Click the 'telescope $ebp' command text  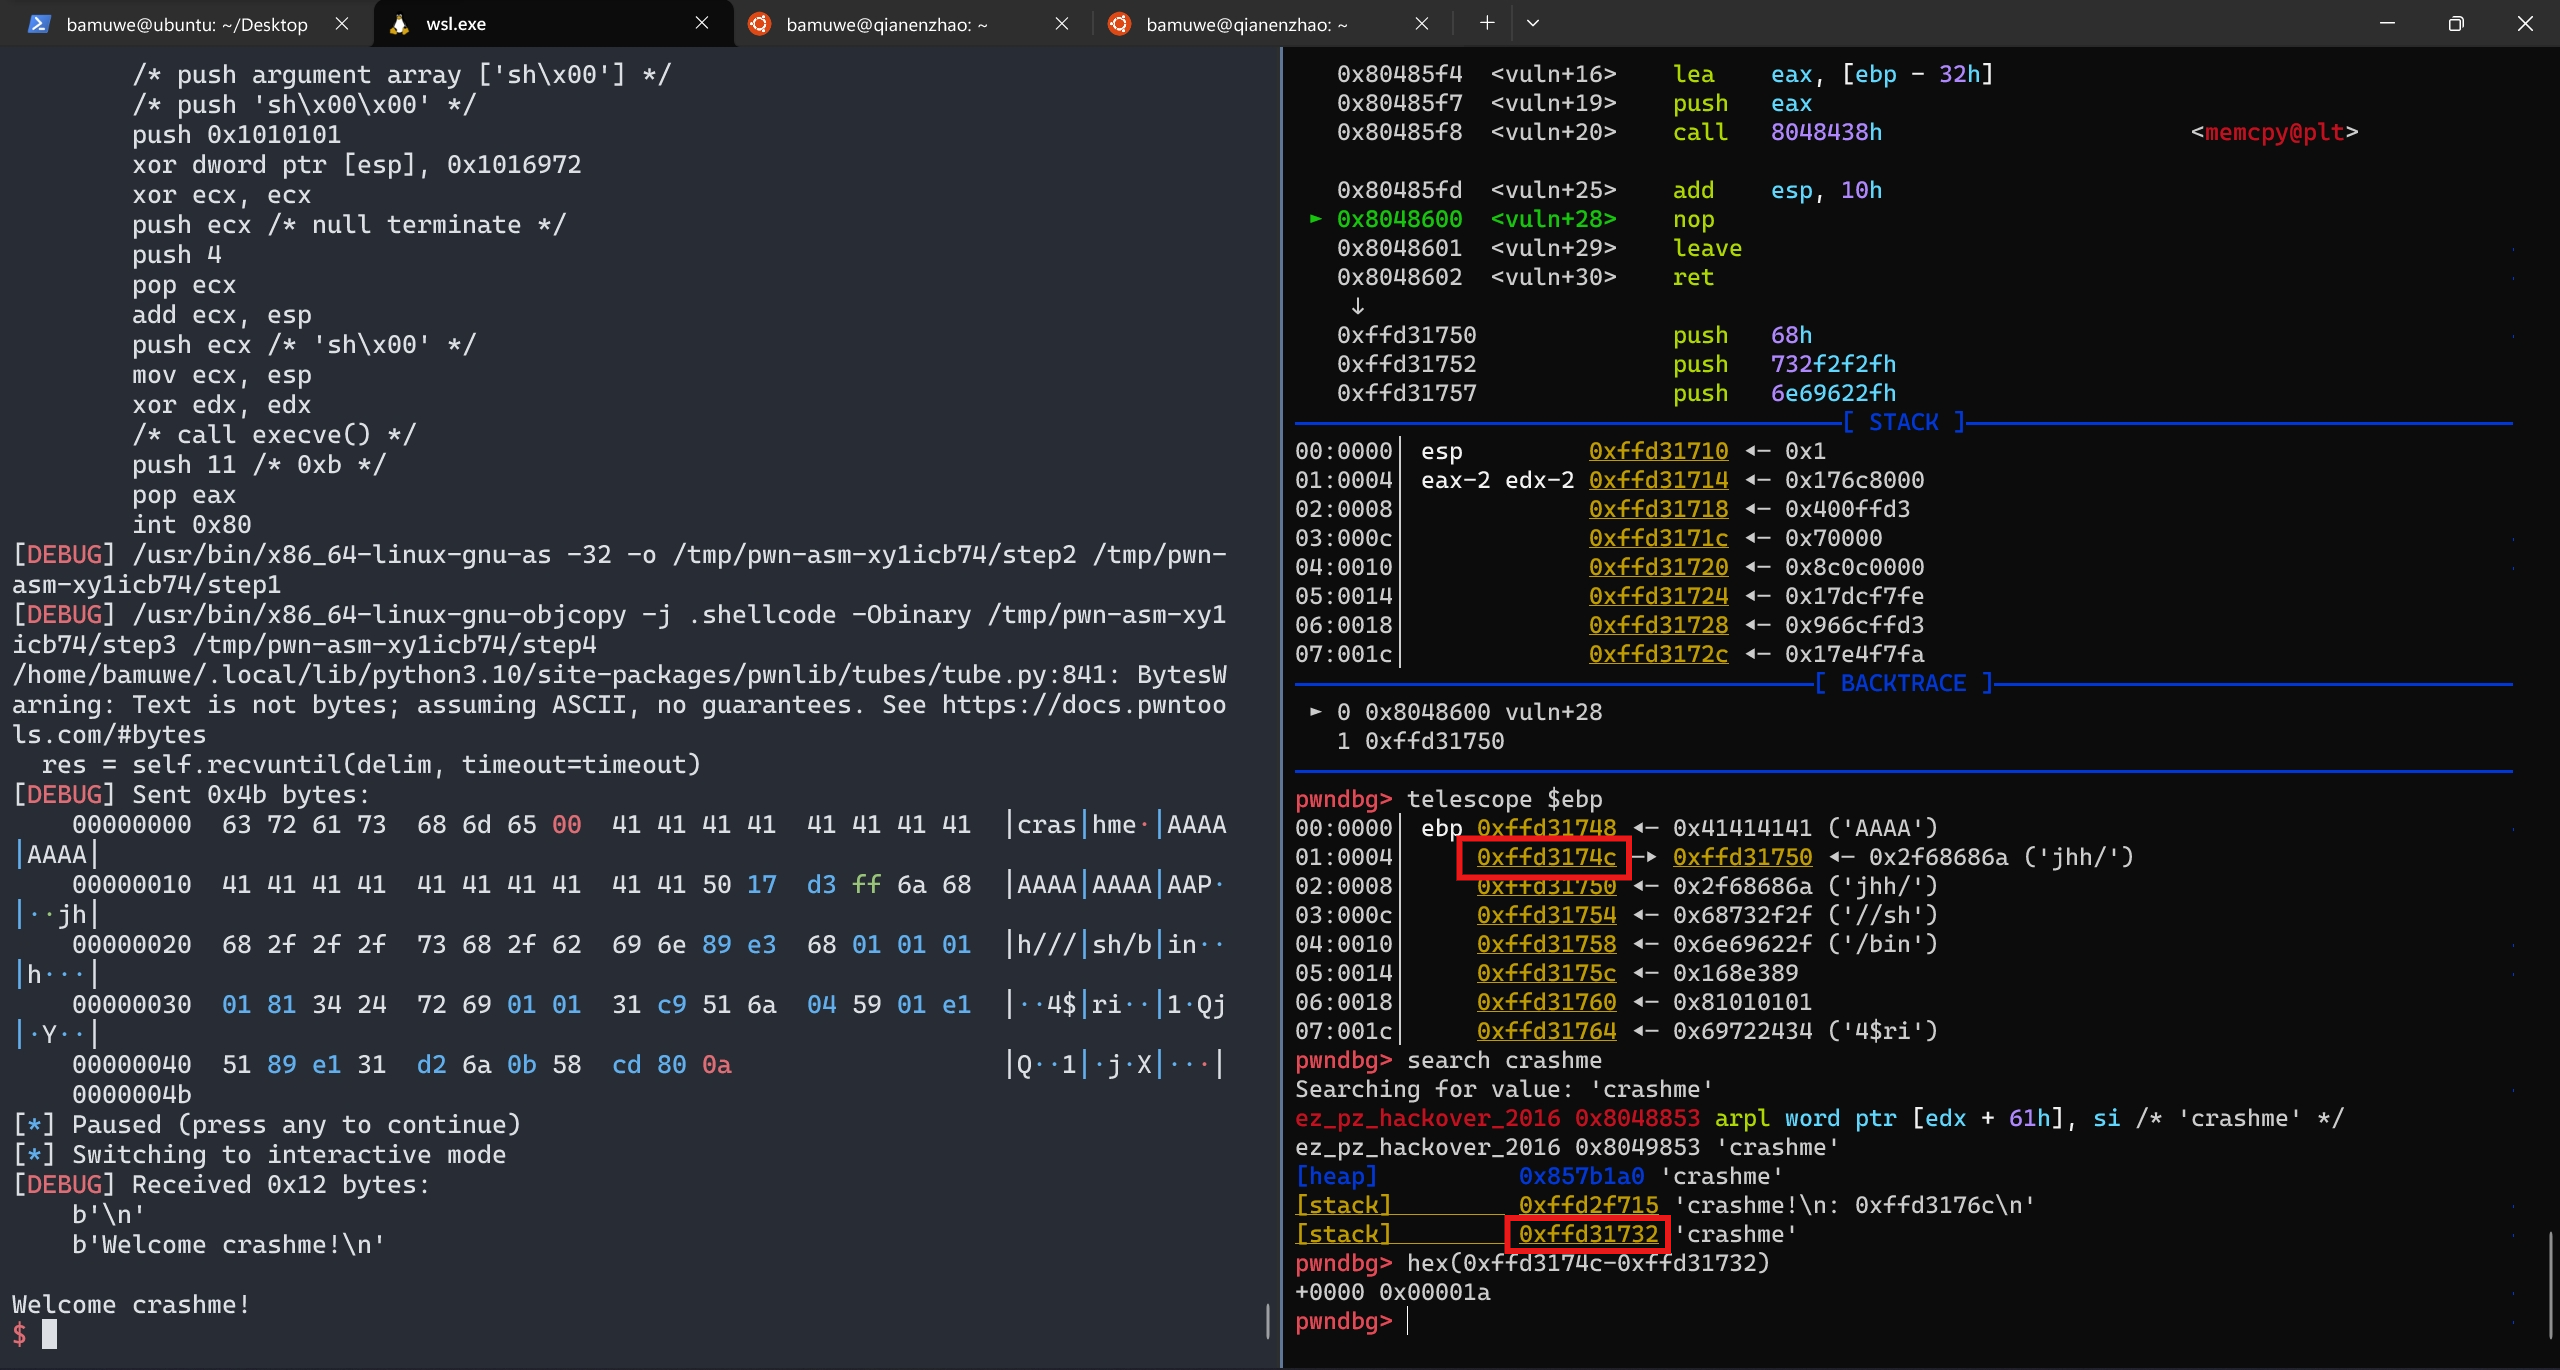point(1504,799)
